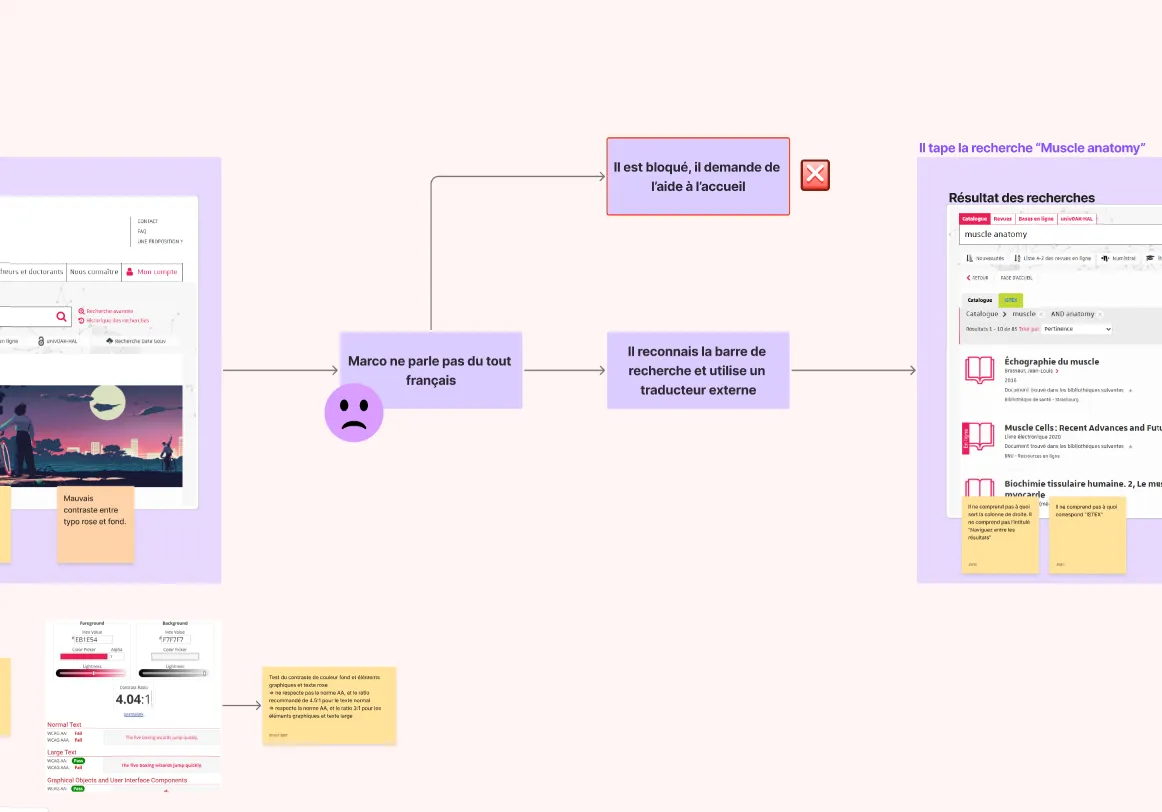Click the univOAK-HAL open-access lock icon
The width and height of the screenshot is (1162, 812).
coord(41,341)
